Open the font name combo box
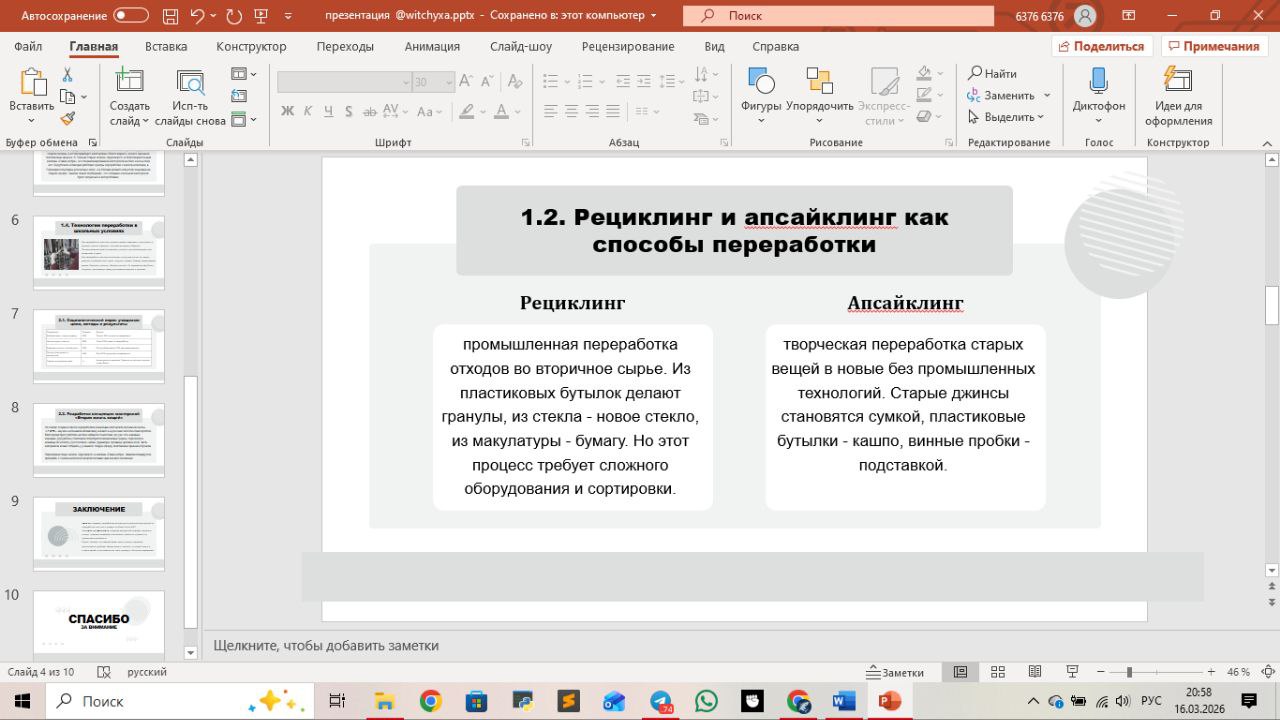Viewport: 1280px width, 720px height. pyautogui.click(x=344, y=82)
